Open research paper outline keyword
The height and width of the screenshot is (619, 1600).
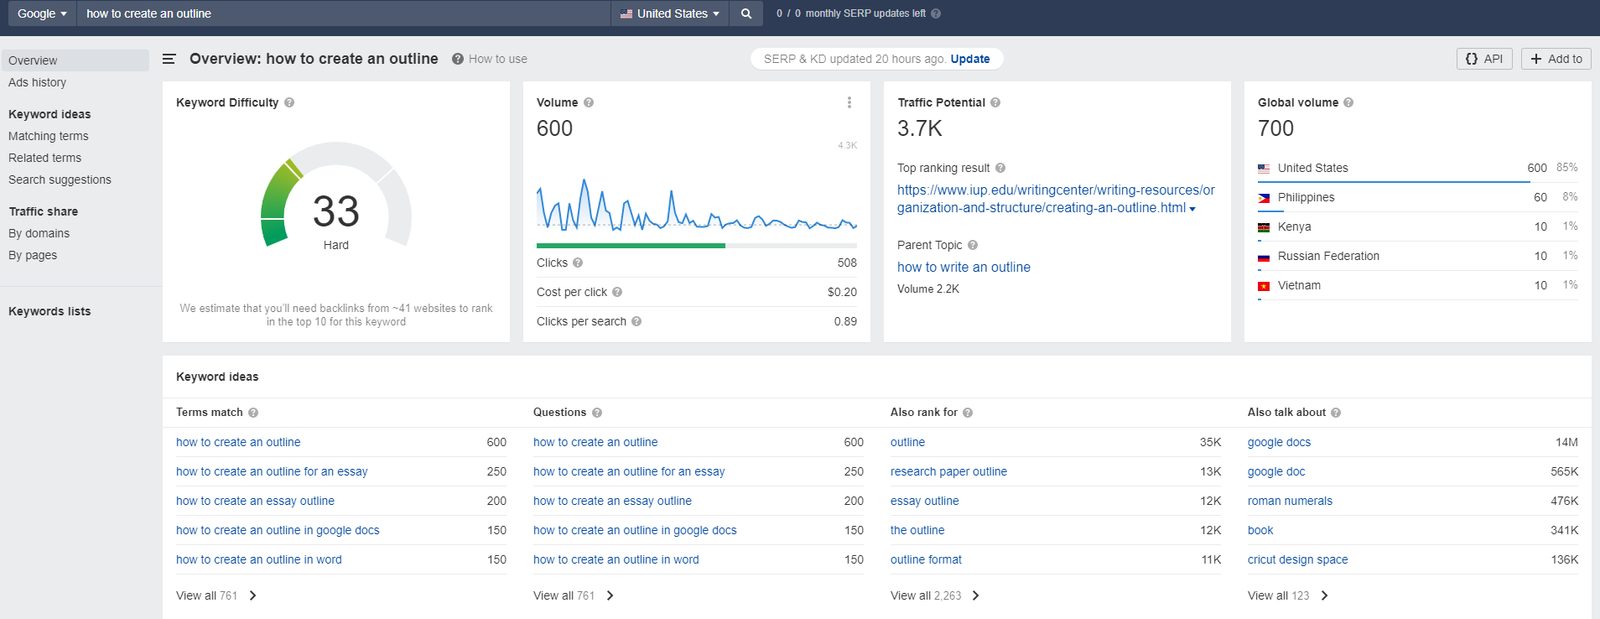[949, 472]
